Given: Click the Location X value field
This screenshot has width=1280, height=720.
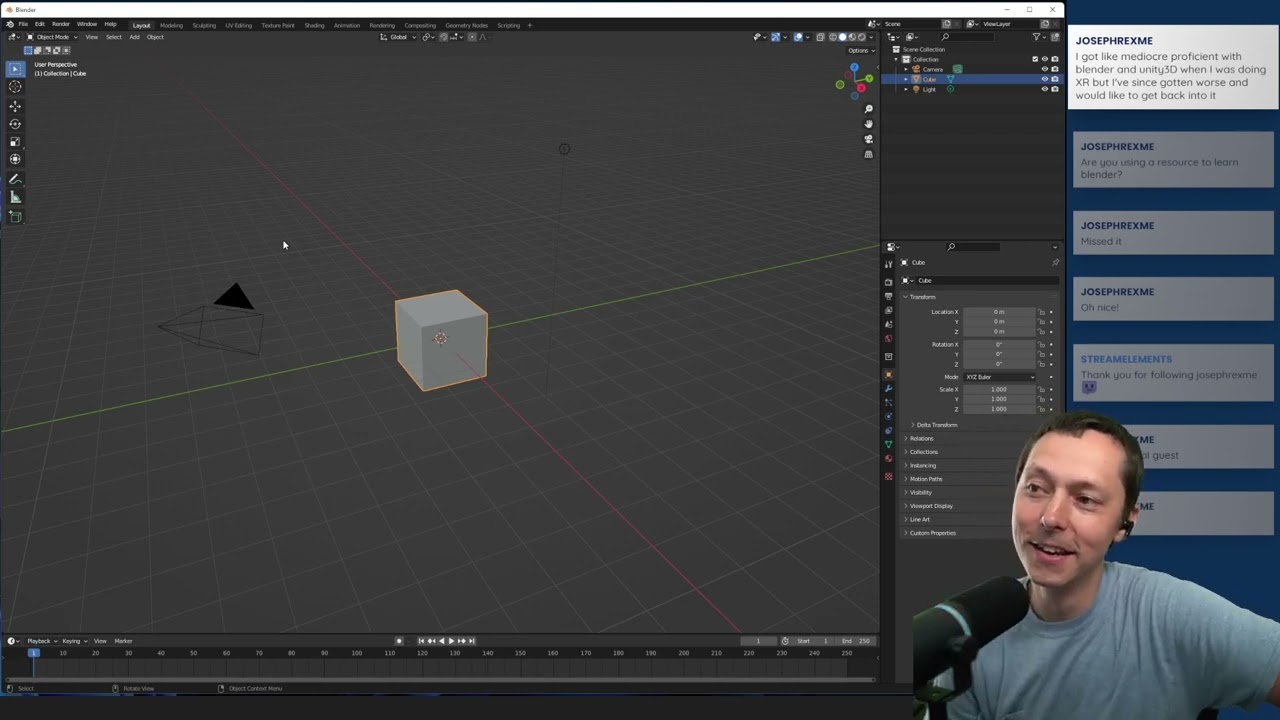Looking at the screenshot, I should click(x=999, y=312).
